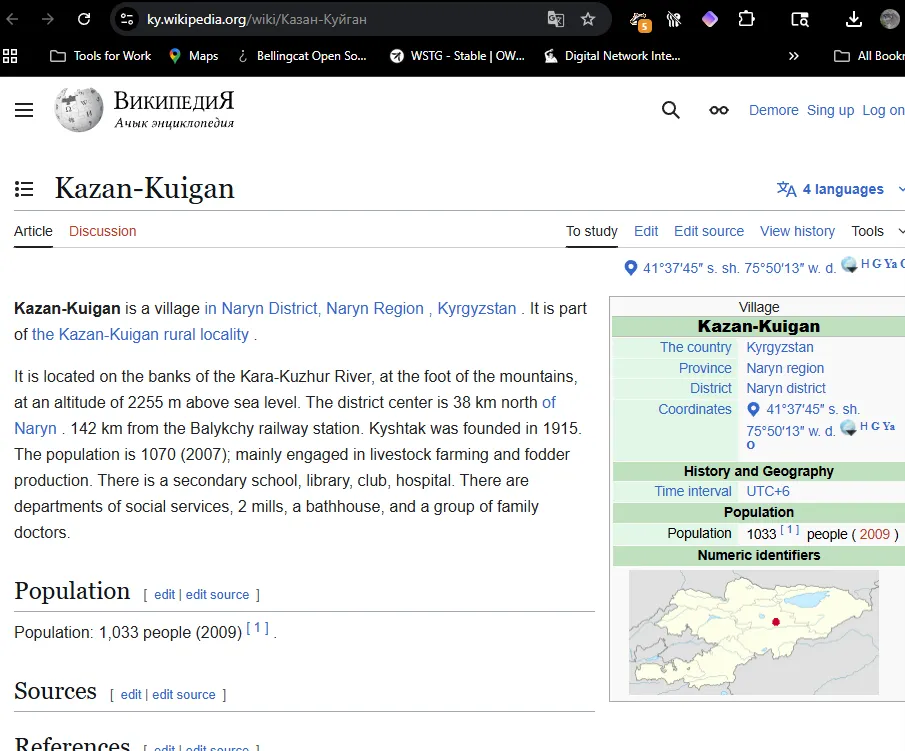
Task: Click the Wikipedia globe logo
Action: click(78, 109)
